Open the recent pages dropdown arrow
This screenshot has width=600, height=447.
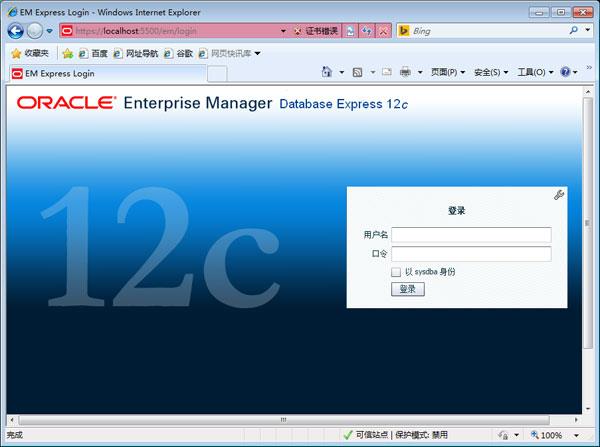(50, 31)
